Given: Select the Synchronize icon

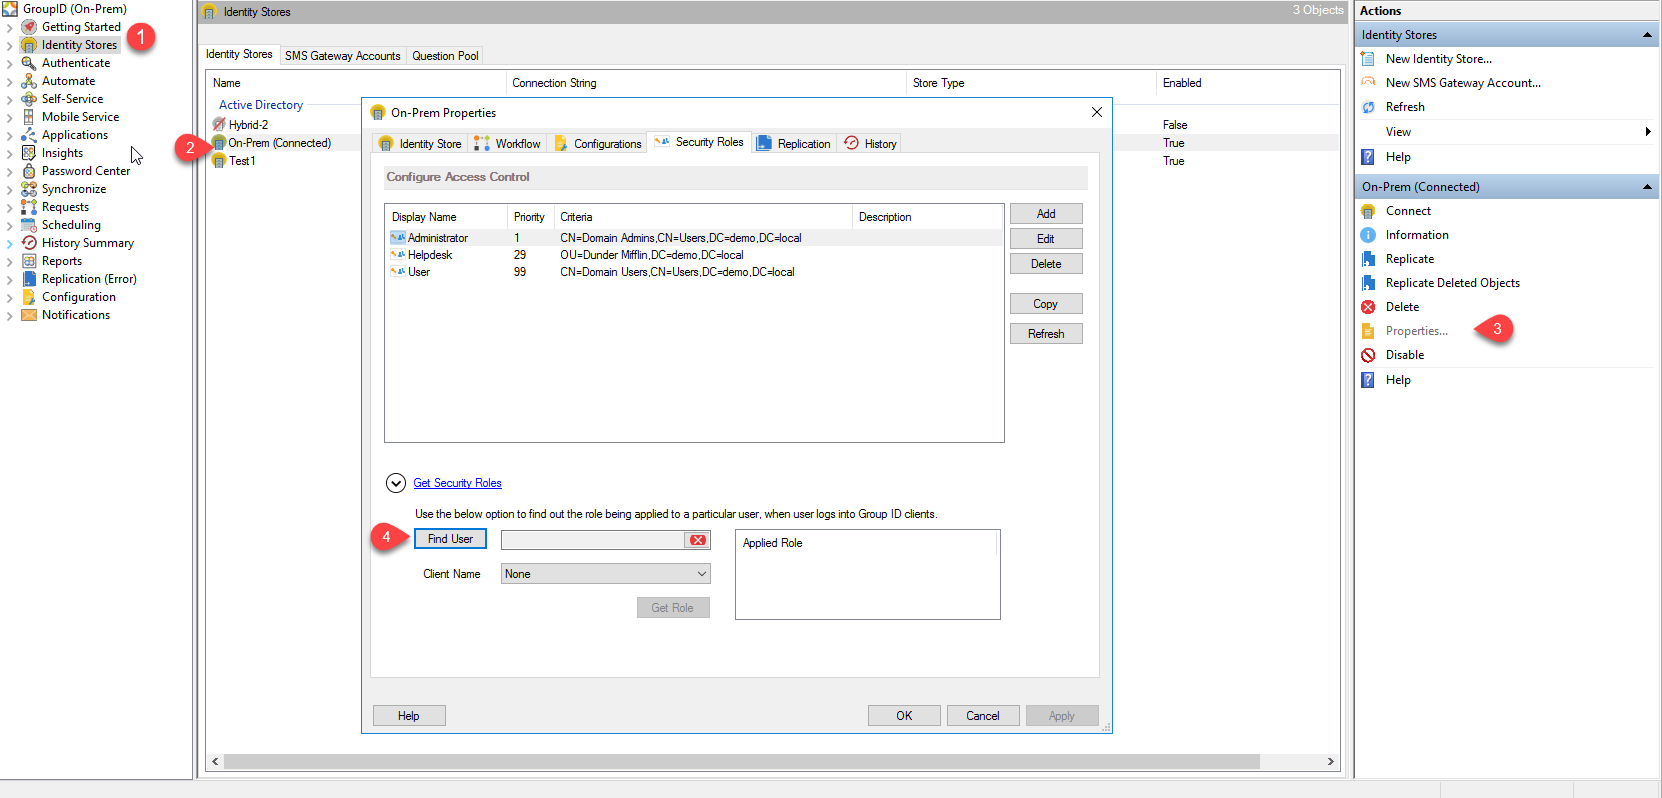Looking at the screenshot, I should 29,189.
